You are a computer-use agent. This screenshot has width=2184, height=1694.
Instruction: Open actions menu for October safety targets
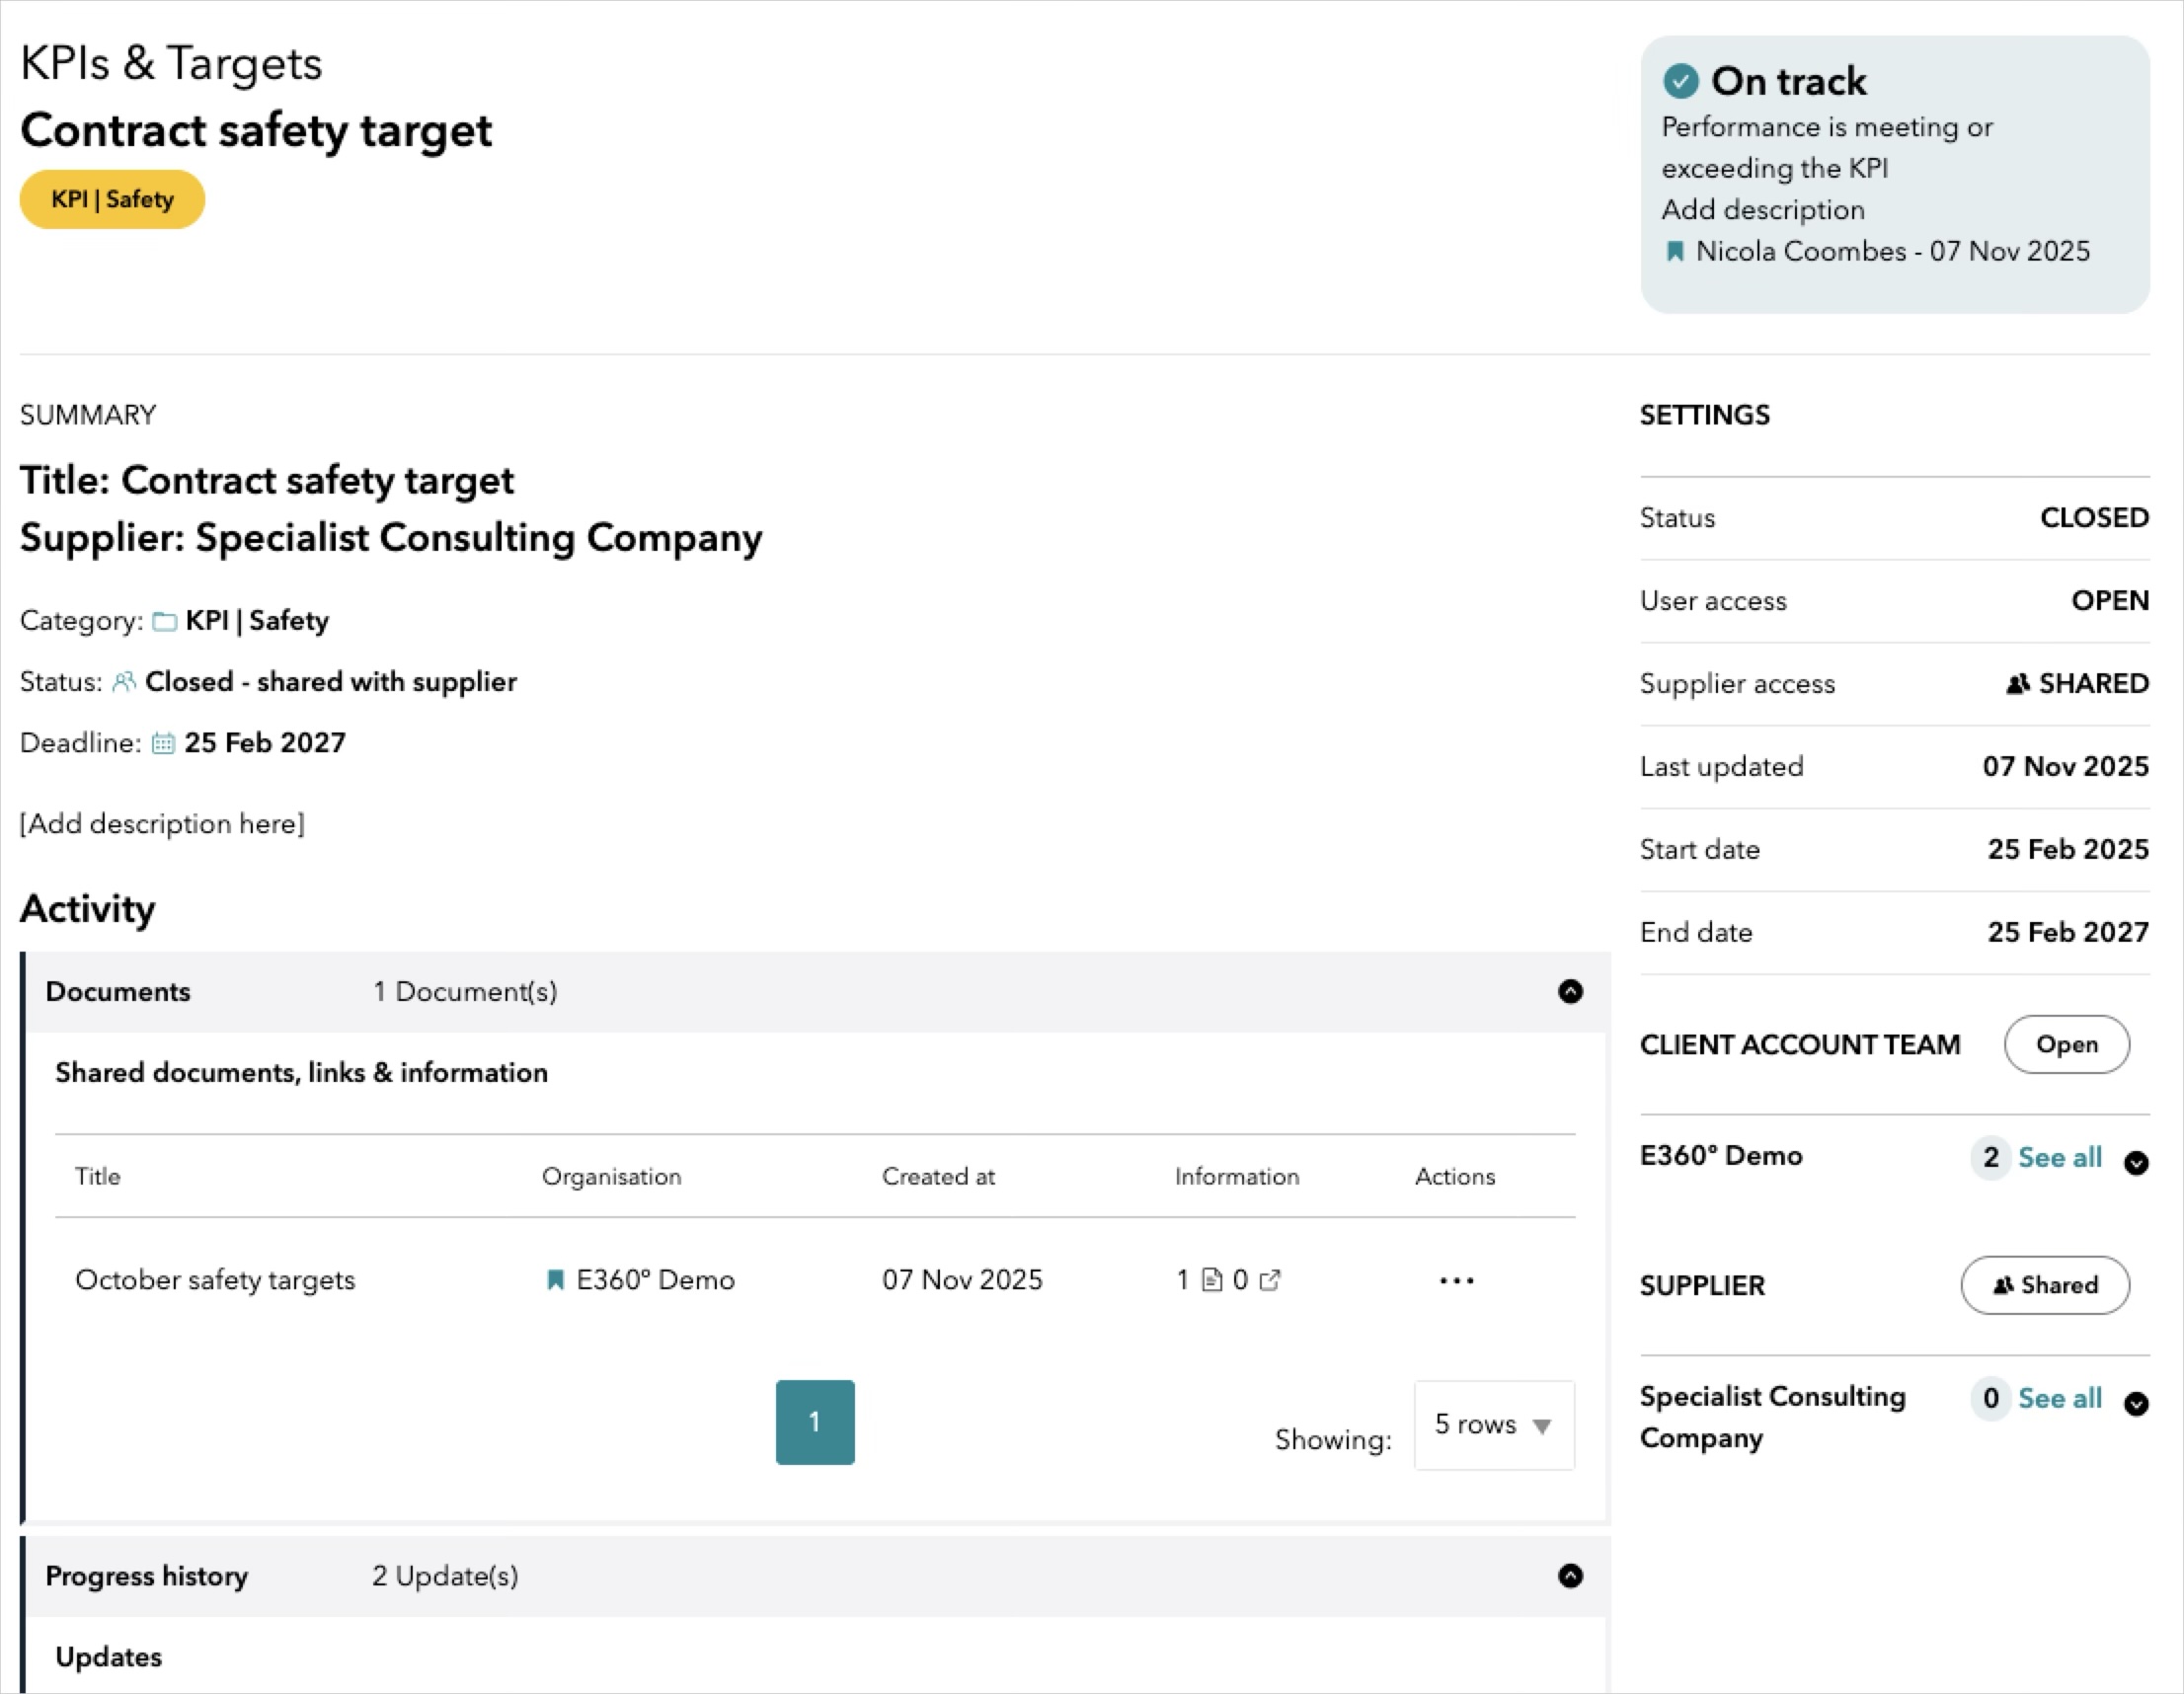[x=1456, y=1281]
